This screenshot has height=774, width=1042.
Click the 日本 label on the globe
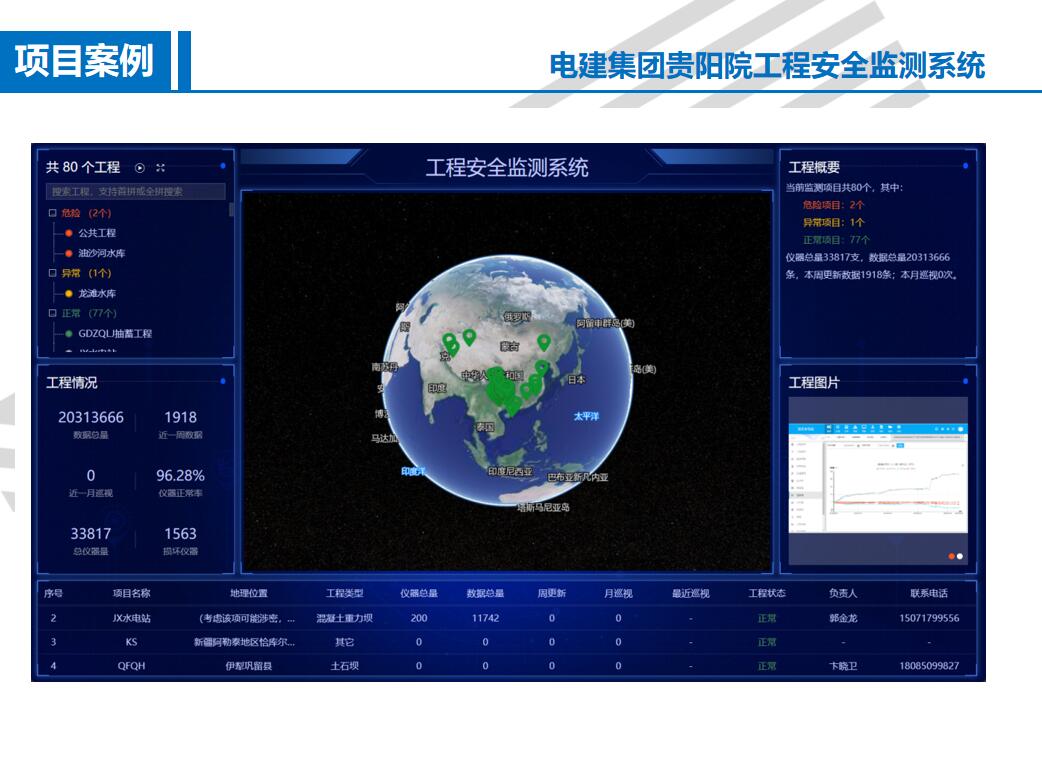(x=577, y=379)
